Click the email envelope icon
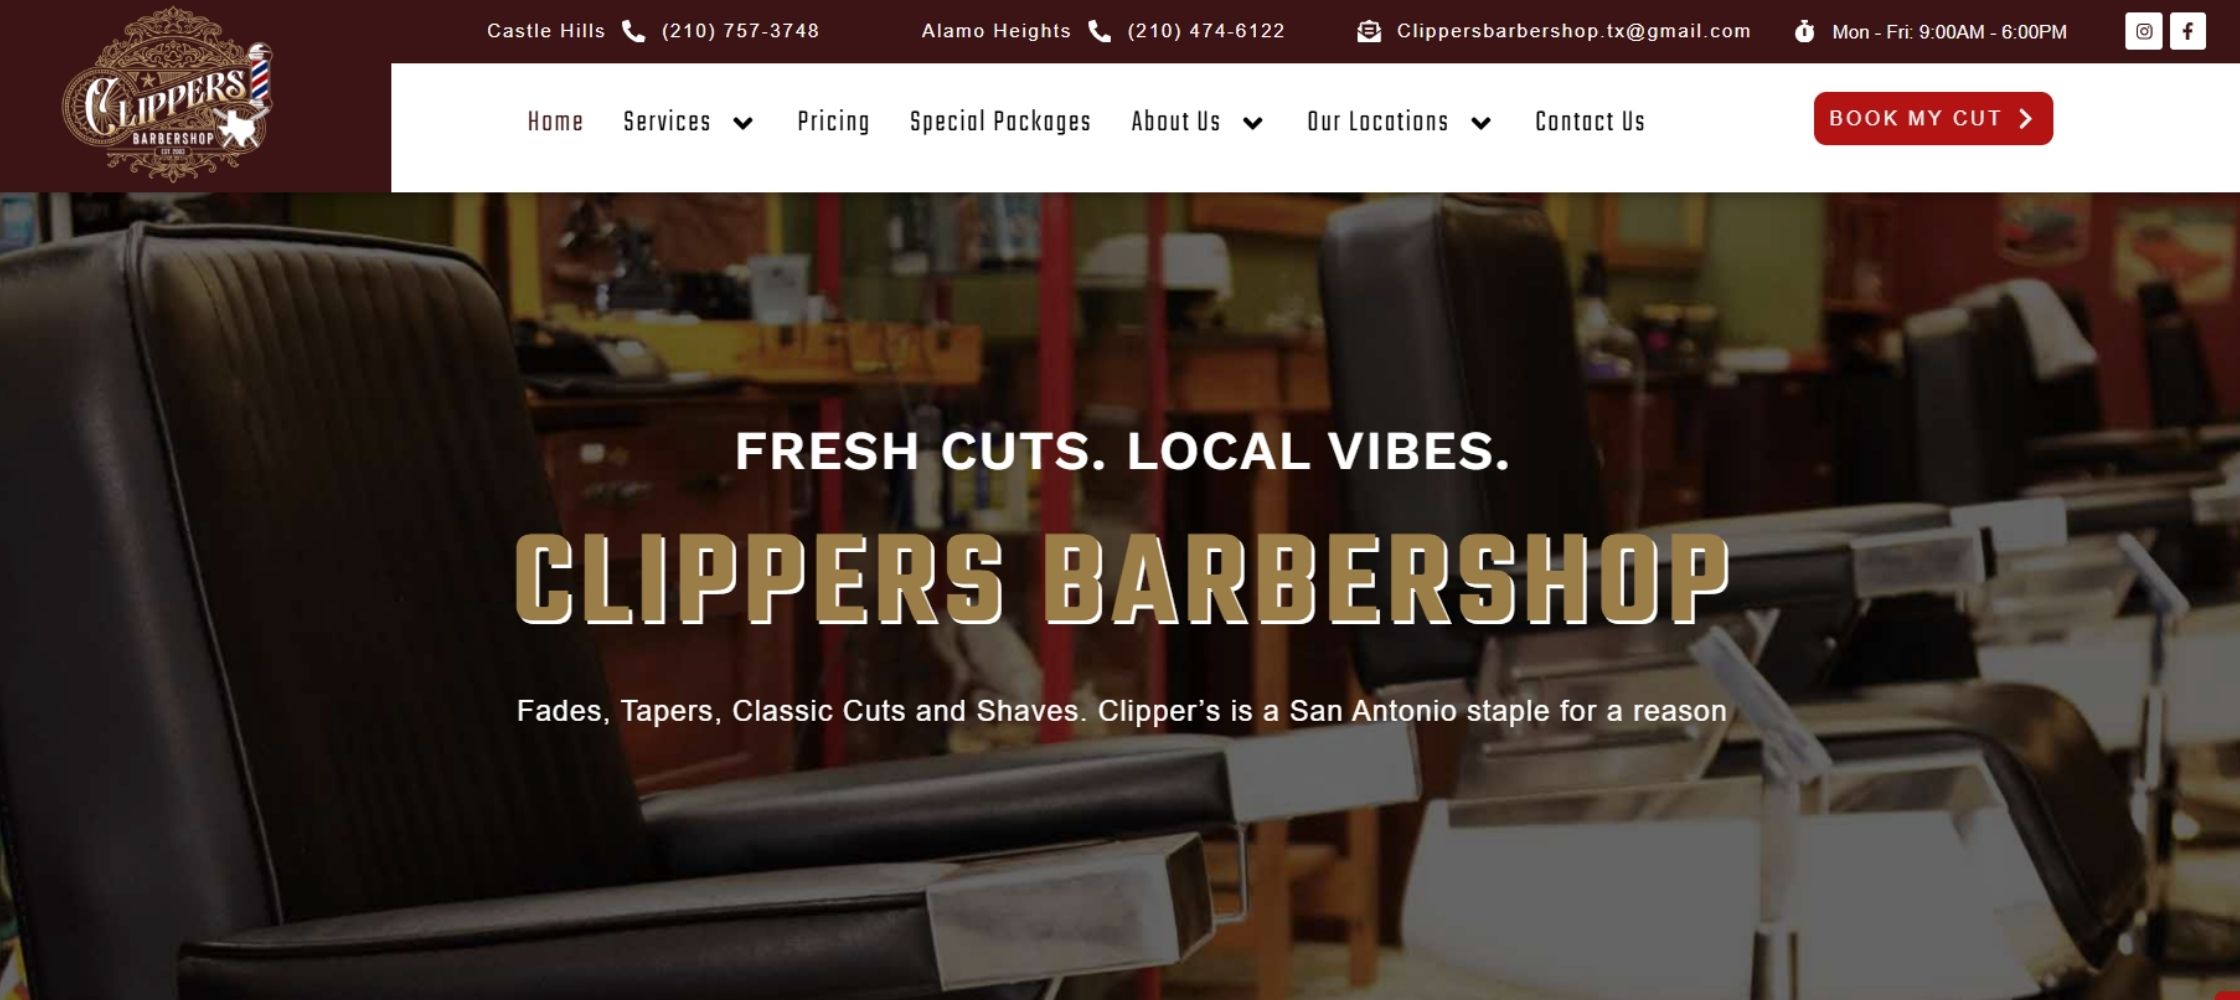2240x1000 pixels. tap(1369, 32)
